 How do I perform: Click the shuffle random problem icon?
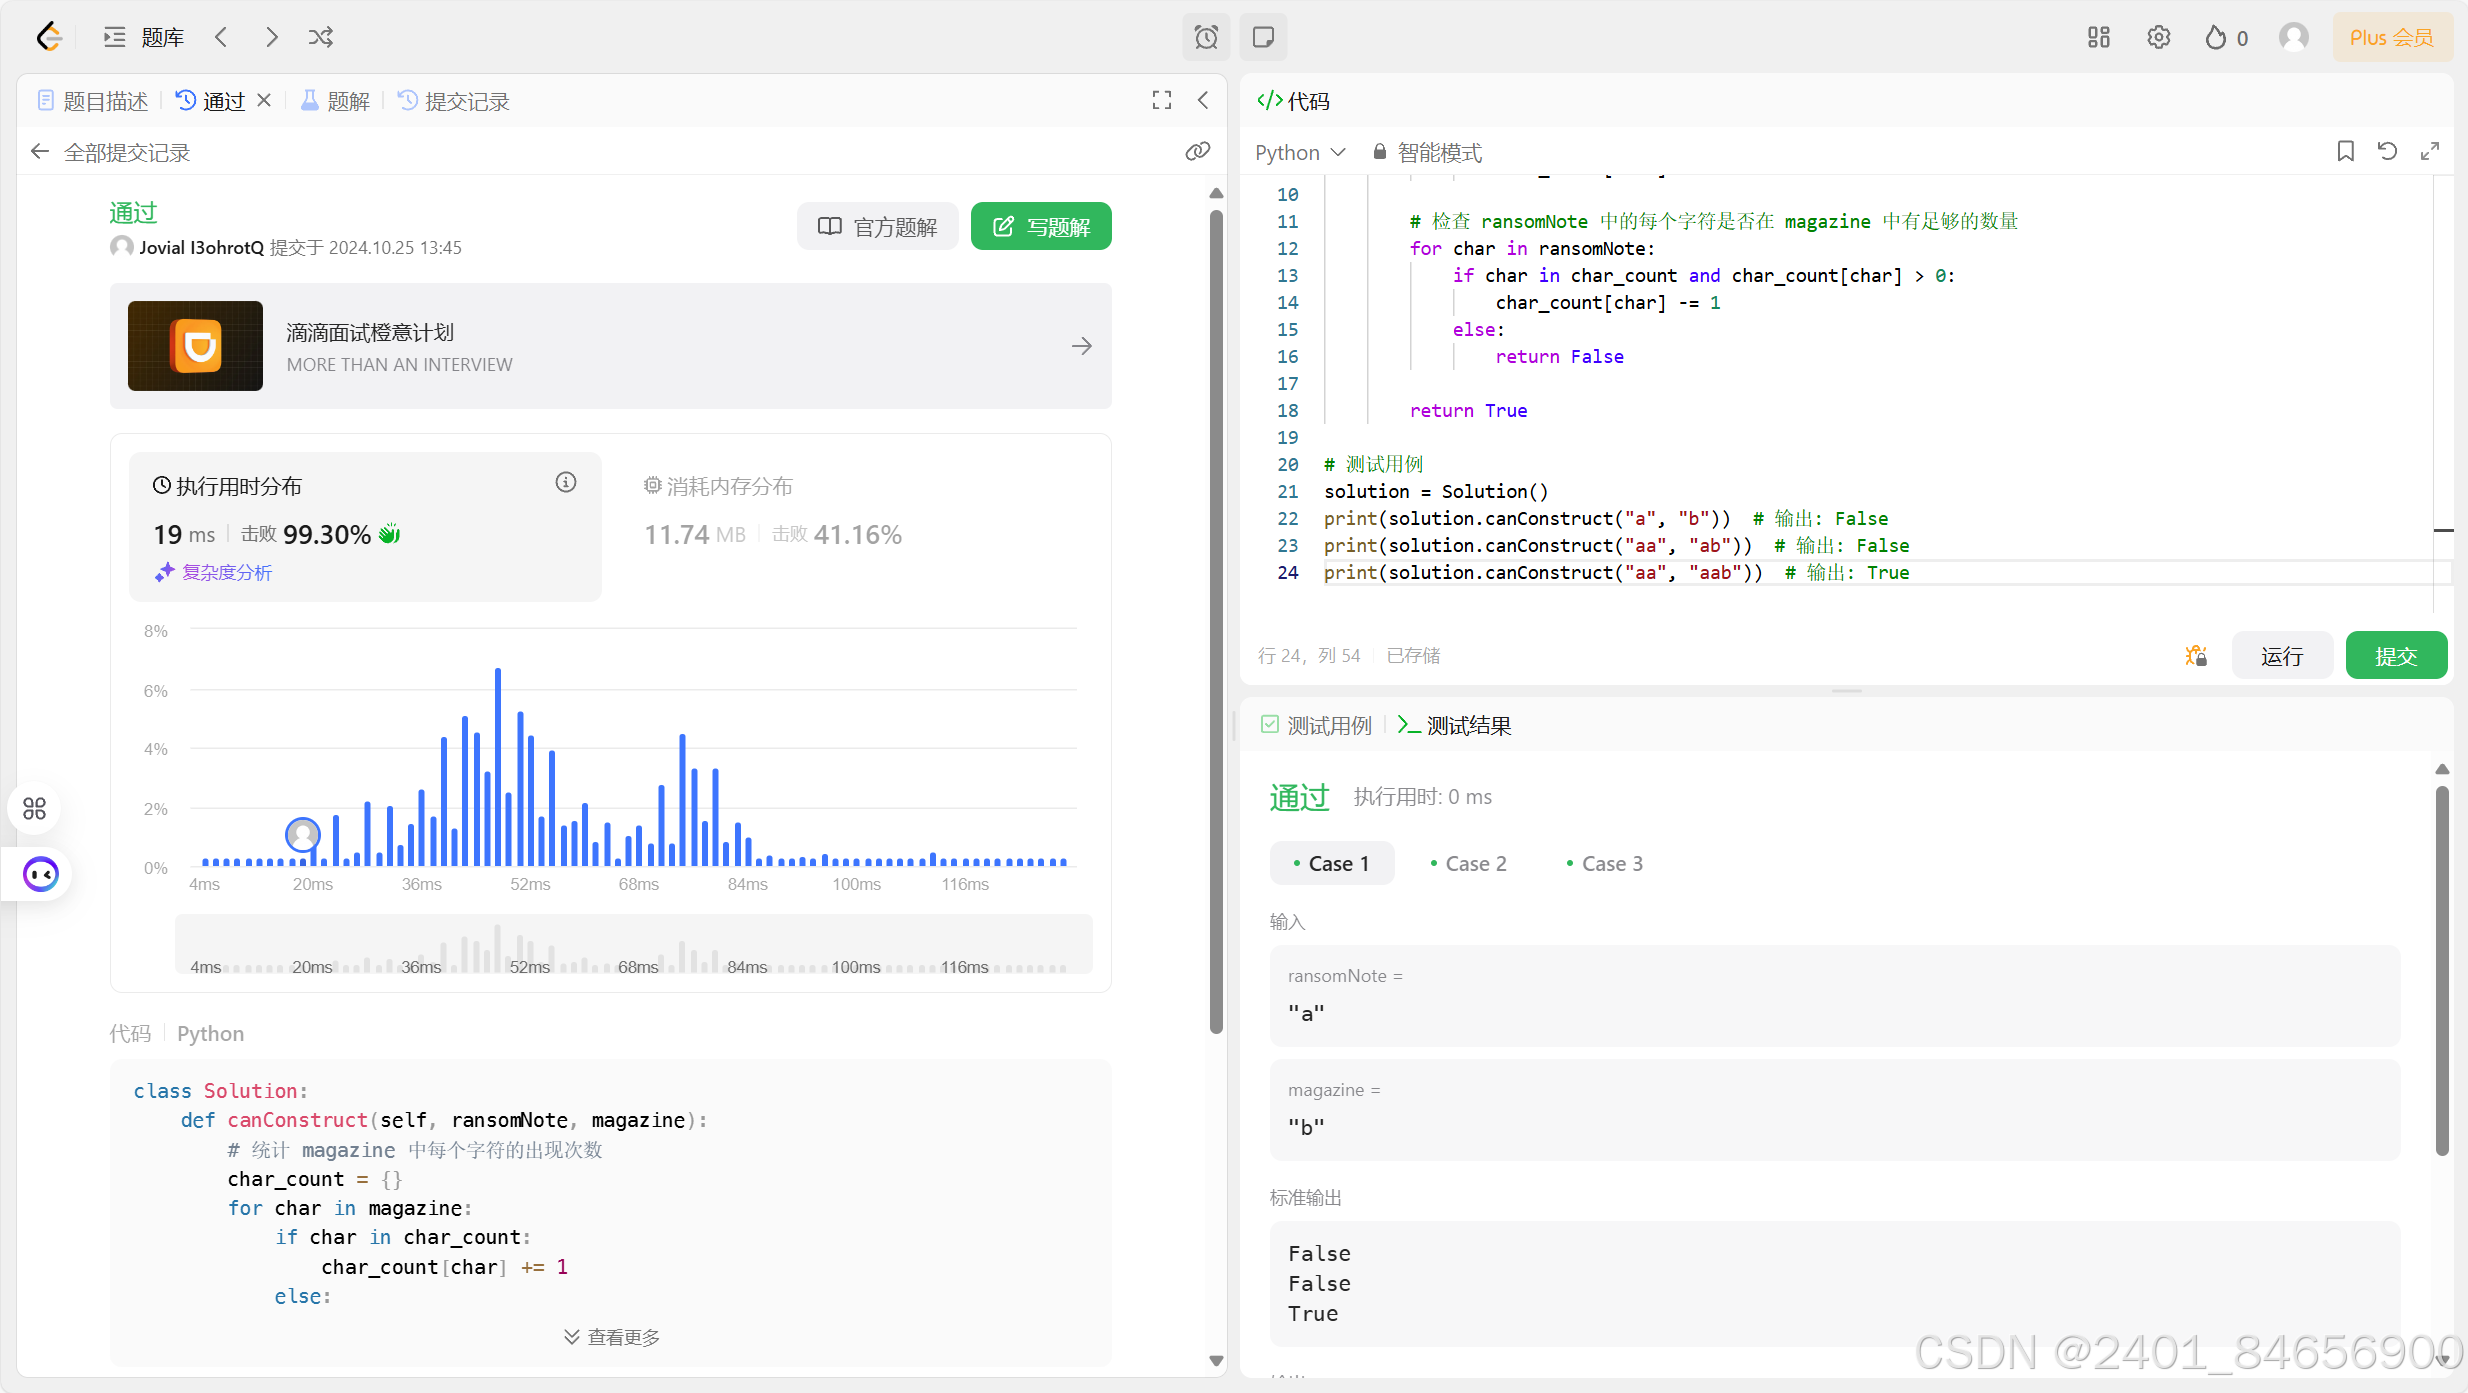coord(320,37)
